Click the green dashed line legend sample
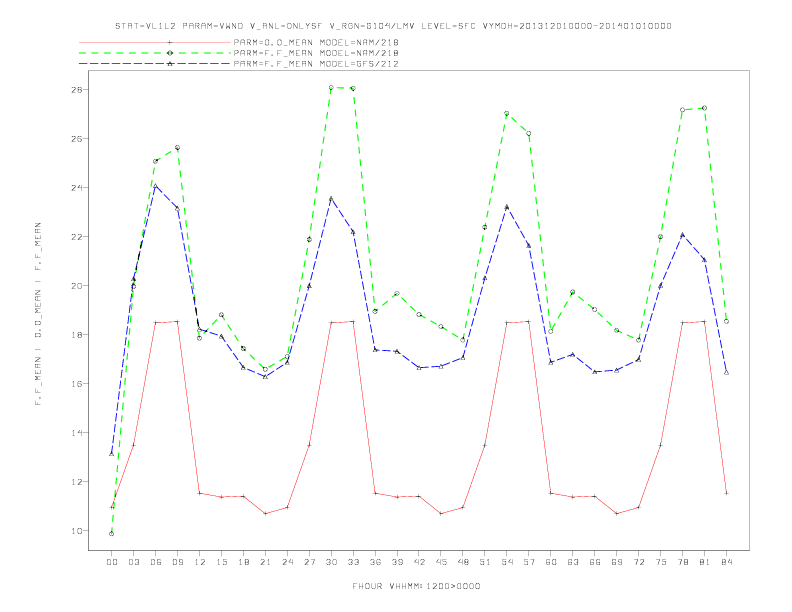This screenshot has height=612, width=792. 155,53
